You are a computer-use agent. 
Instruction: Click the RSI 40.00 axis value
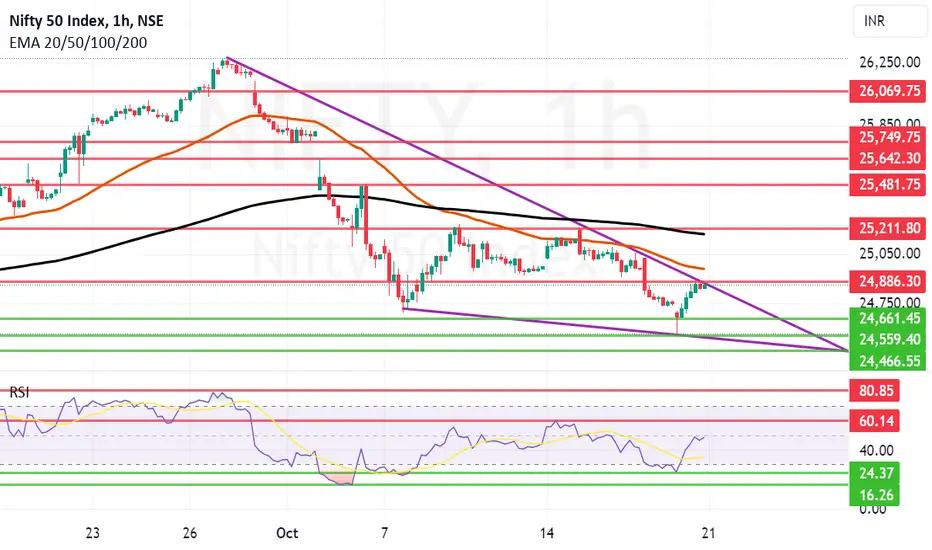click(876, 451)
